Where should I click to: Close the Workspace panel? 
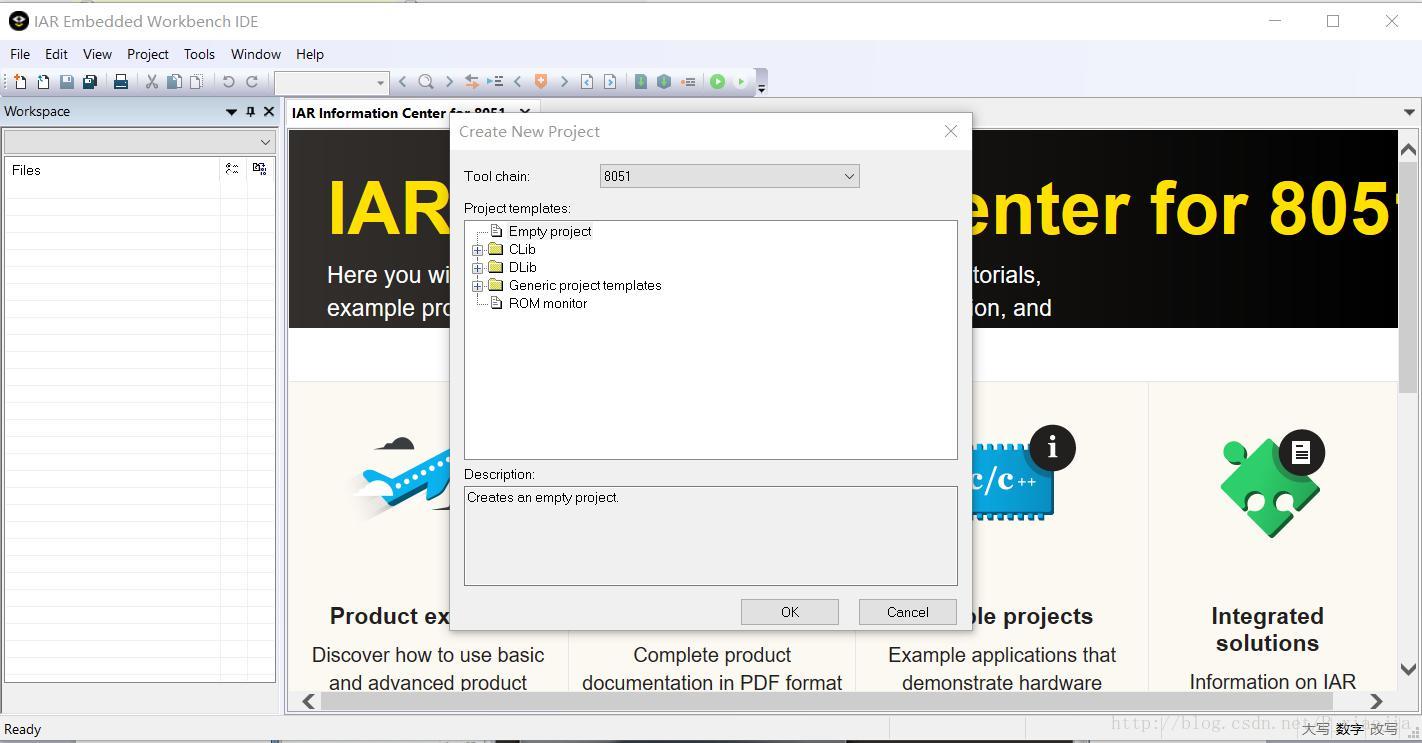tap(268, 112)
